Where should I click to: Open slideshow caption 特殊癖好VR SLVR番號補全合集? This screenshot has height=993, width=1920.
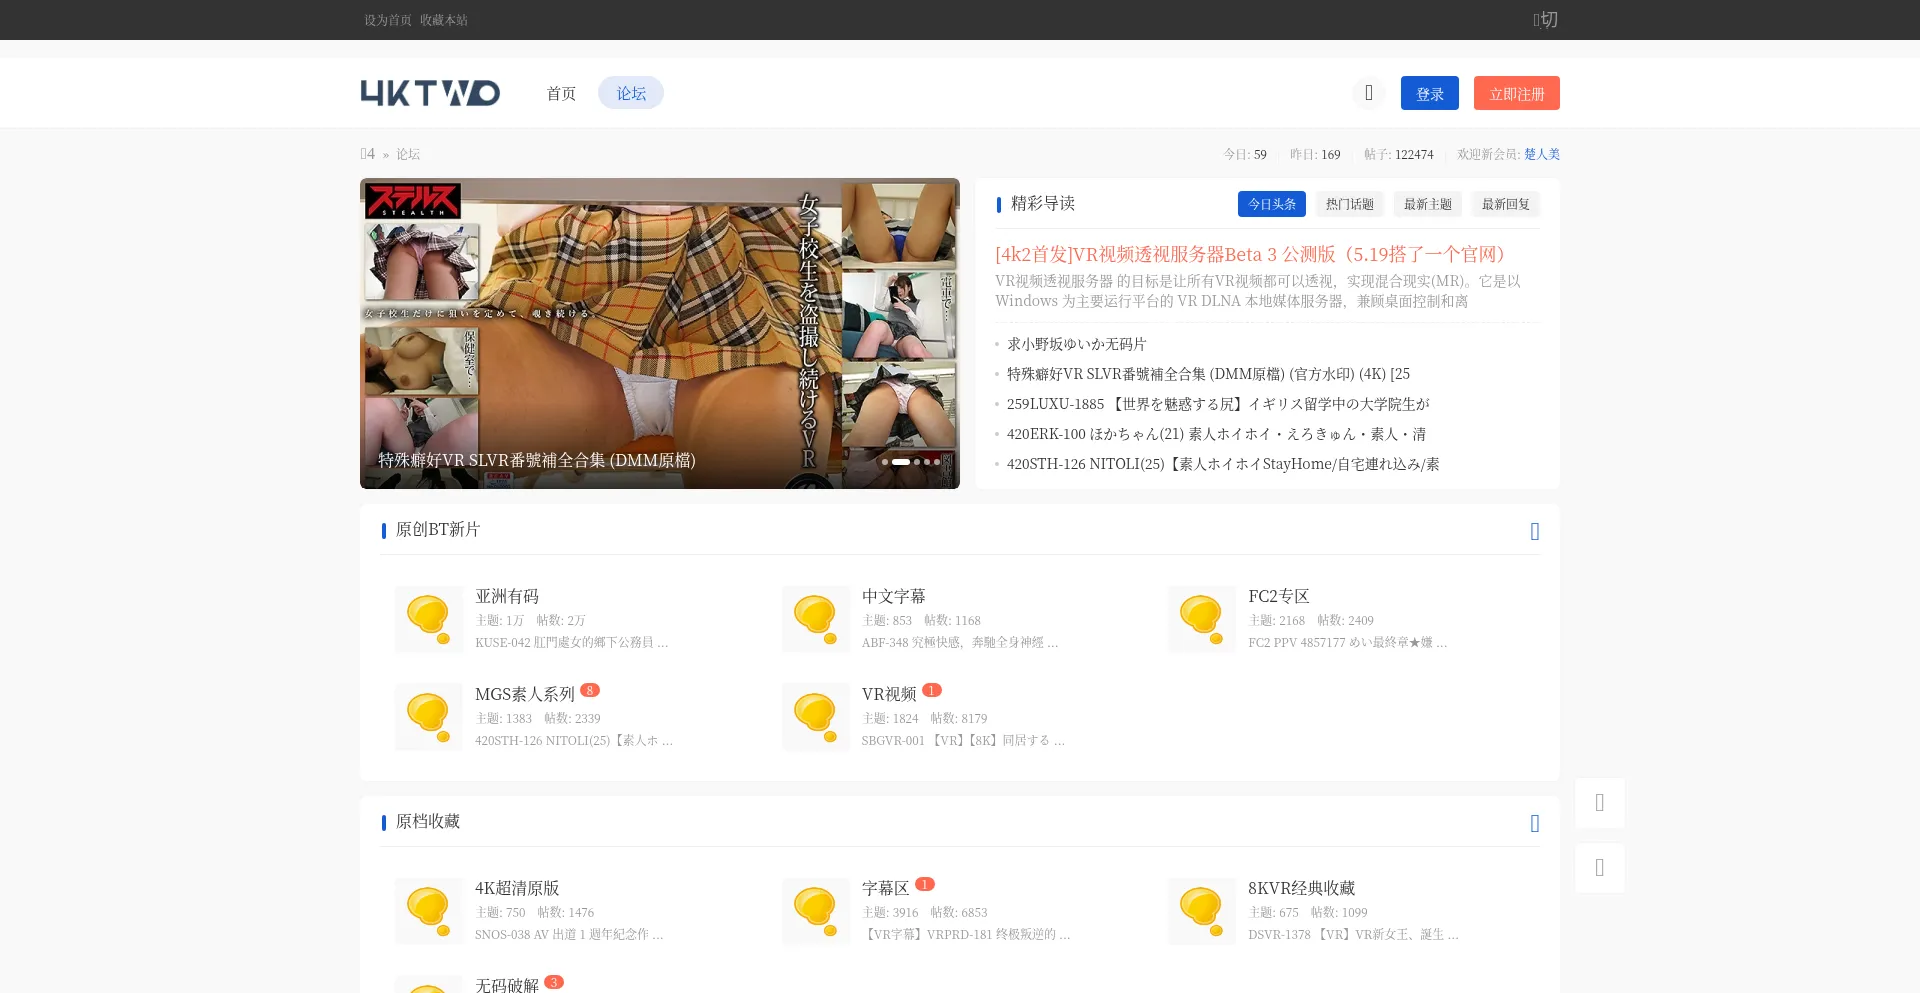point(537,460)
